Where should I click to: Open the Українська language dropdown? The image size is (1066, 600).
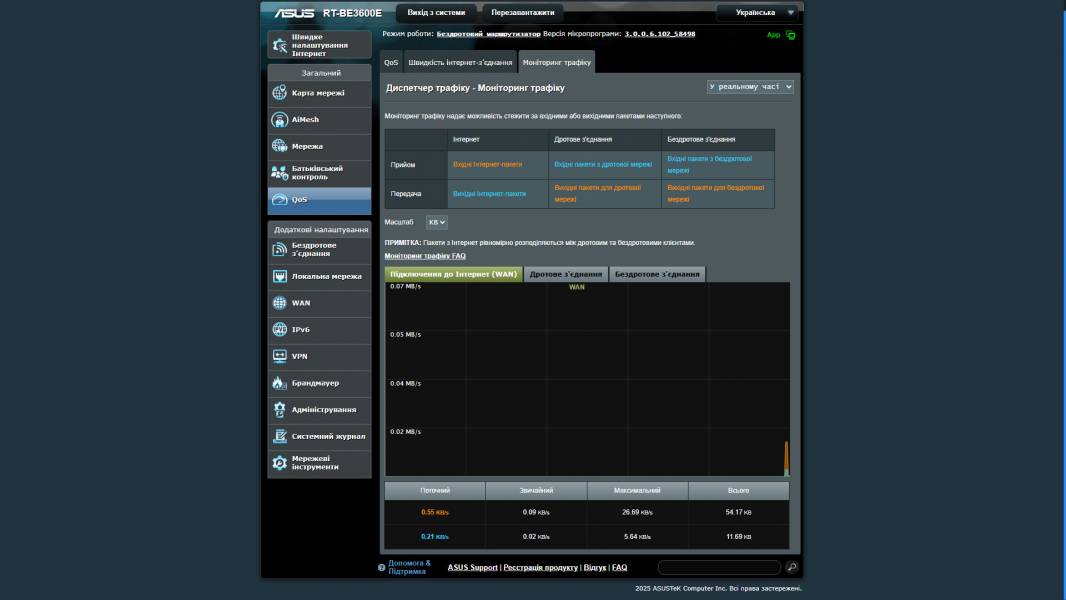pyautogui.click(x=757, y=12)
